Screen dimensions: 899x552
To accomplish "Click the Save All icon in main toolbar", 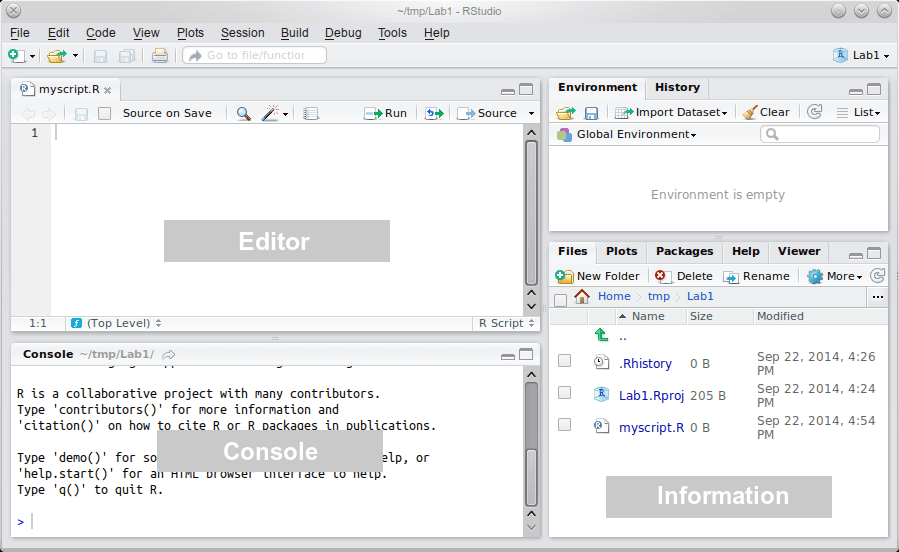I will (127, 56).
